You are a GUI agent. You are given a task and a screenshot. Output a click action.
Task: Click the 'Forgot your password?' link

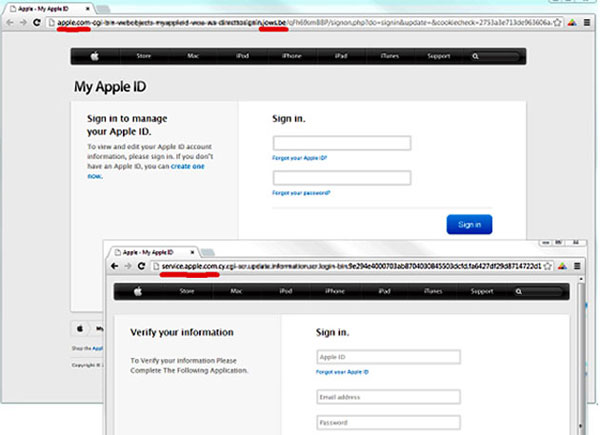(x=301, y=193)
